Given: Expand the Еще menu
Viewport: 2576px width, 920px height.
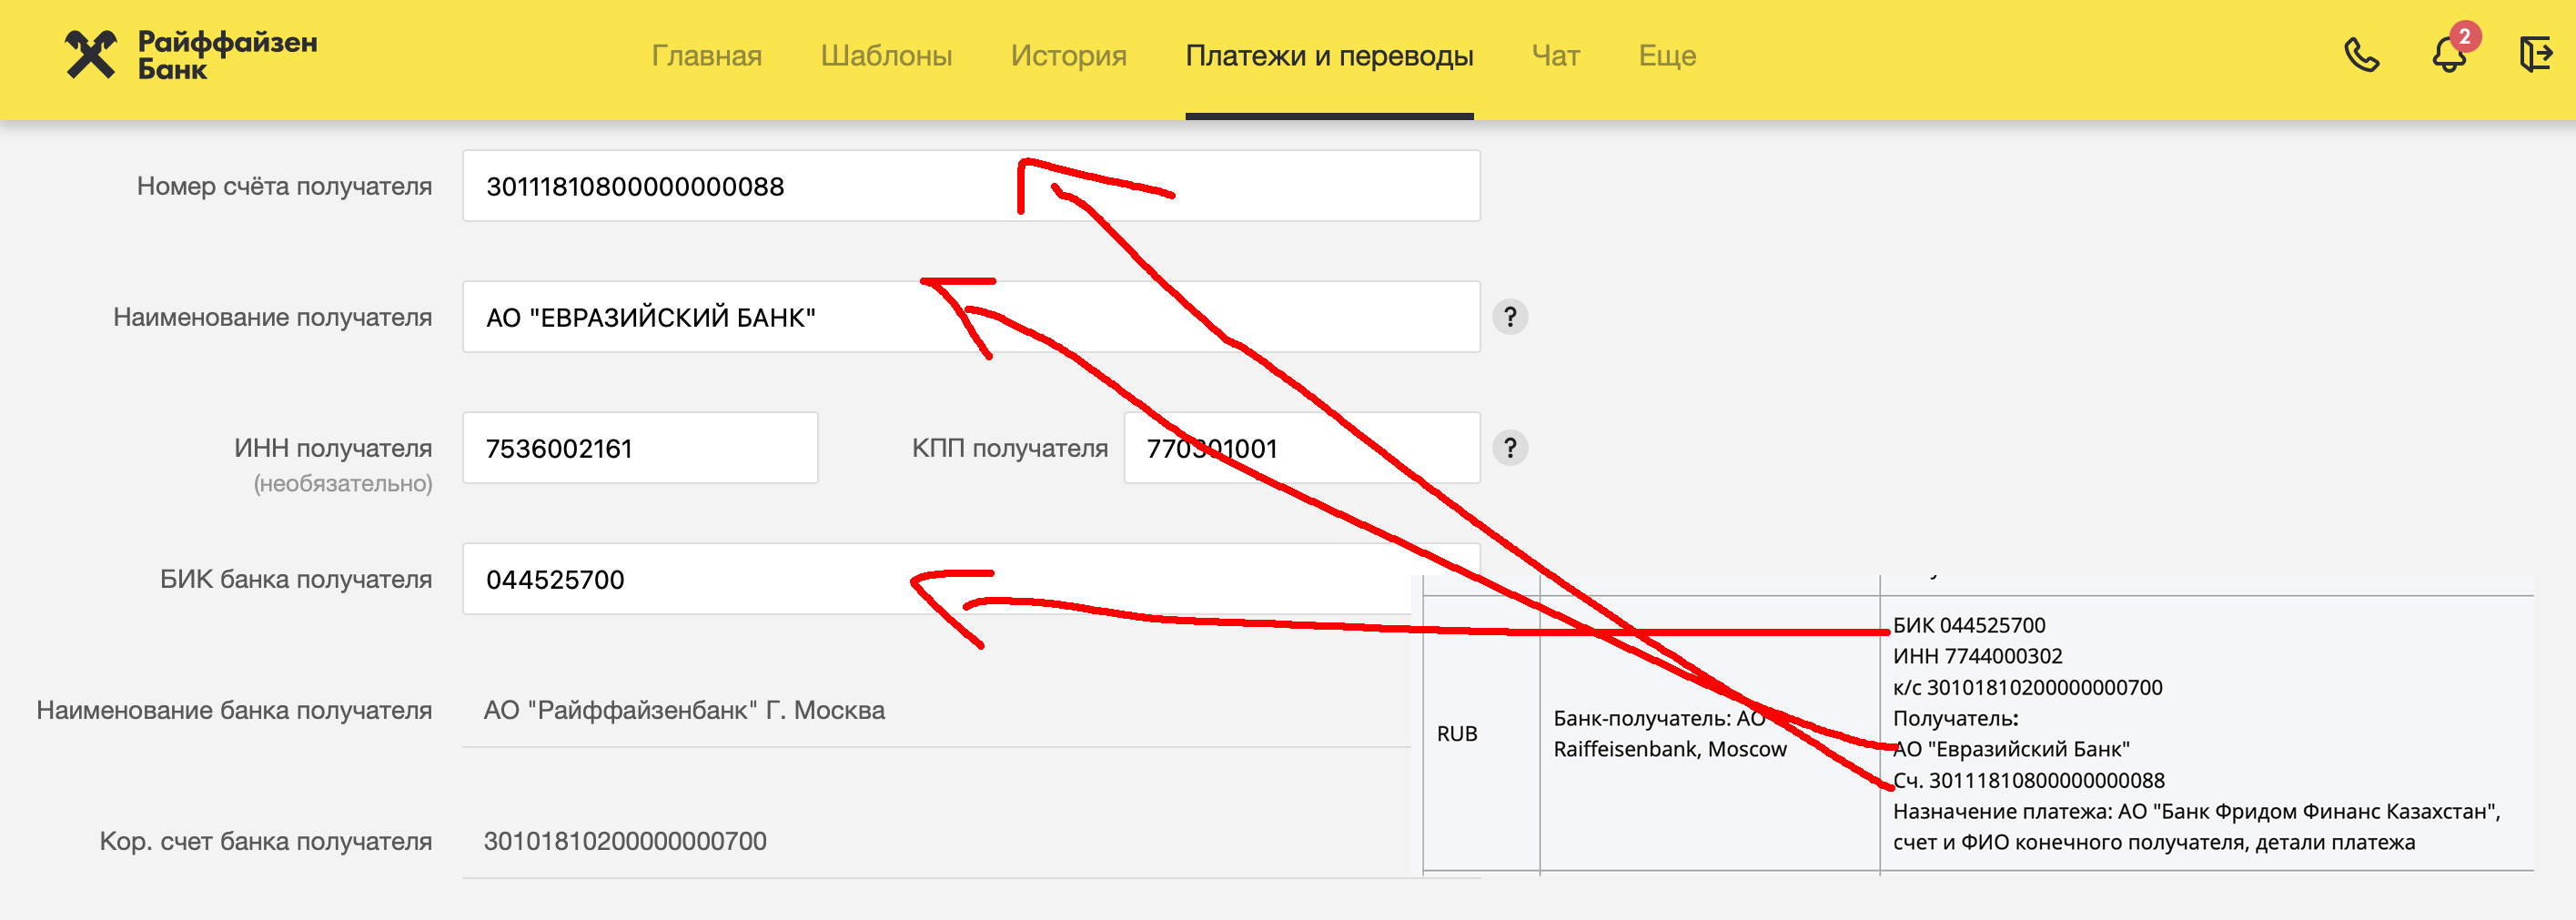Looking at the screenshot, I should point(1667,56).
